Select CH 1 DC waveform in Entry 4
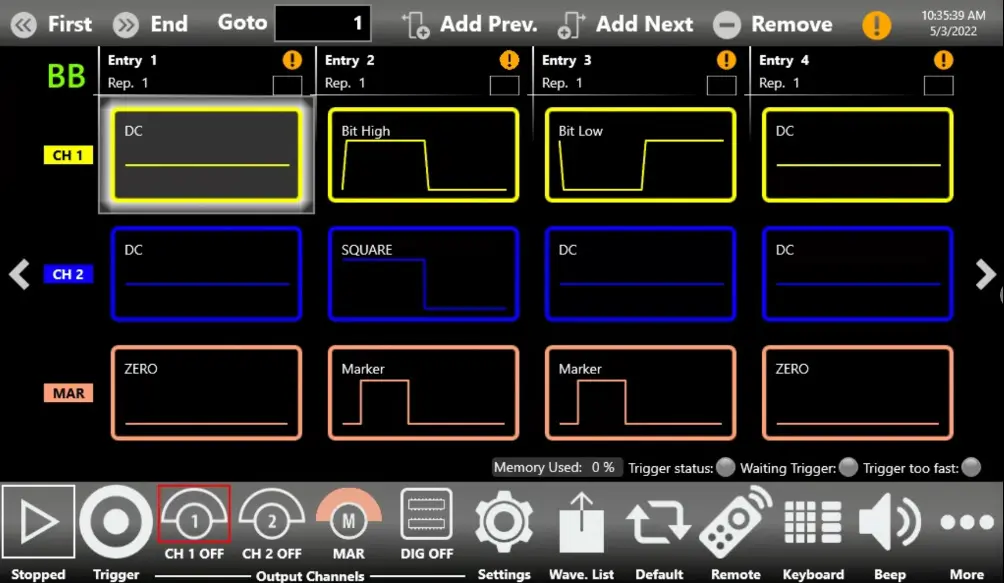This screenshot has height=583, width=1004. tap(857, 155)
